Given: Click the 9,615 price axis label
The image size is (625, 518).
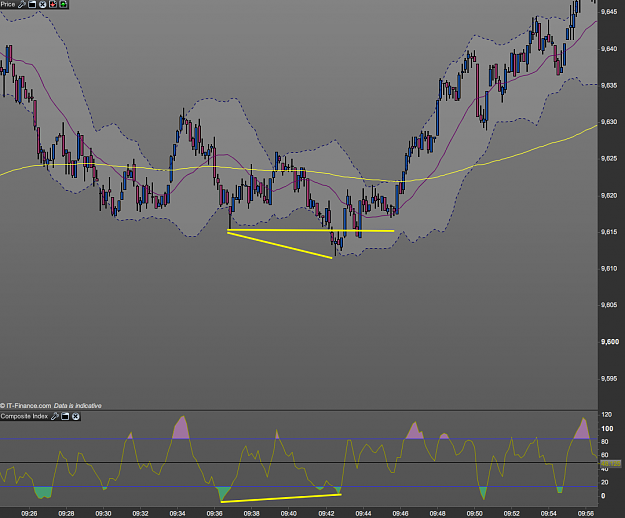Looking at the screenshot, I should pos(609,232).
